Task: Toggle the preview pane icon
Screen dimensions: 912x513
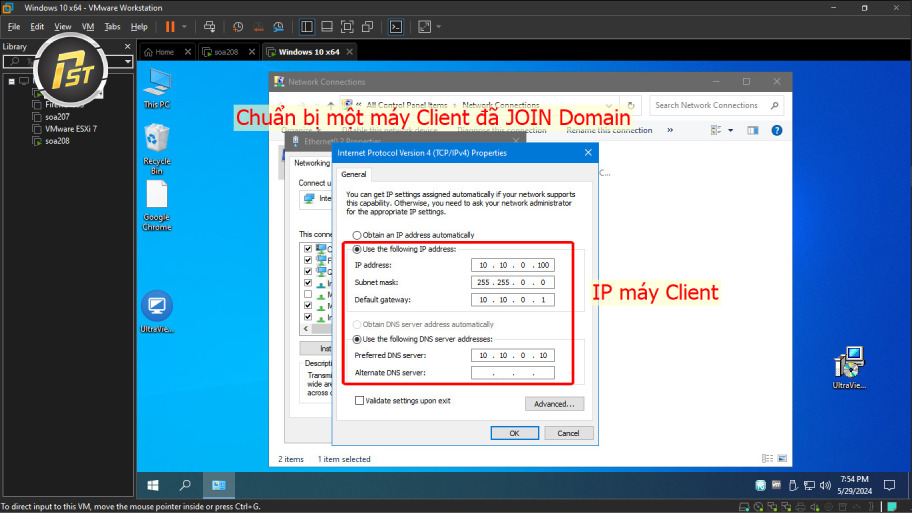Action: (753, 130)
